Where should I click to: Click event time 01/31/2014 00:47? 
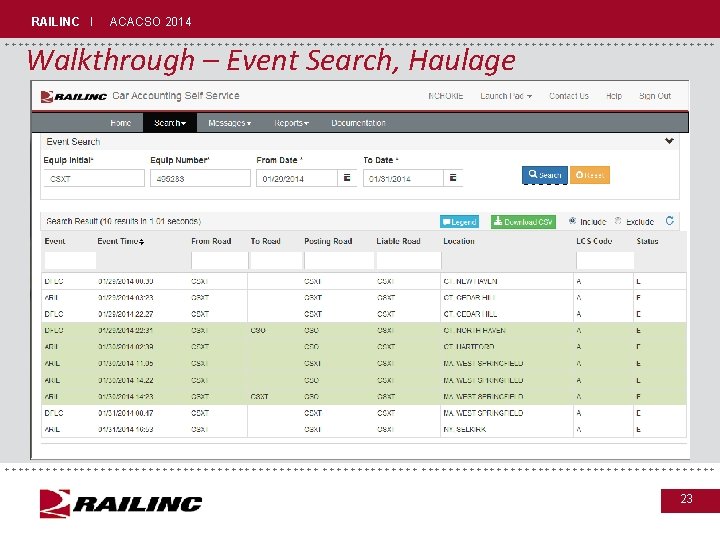(125, 413)
